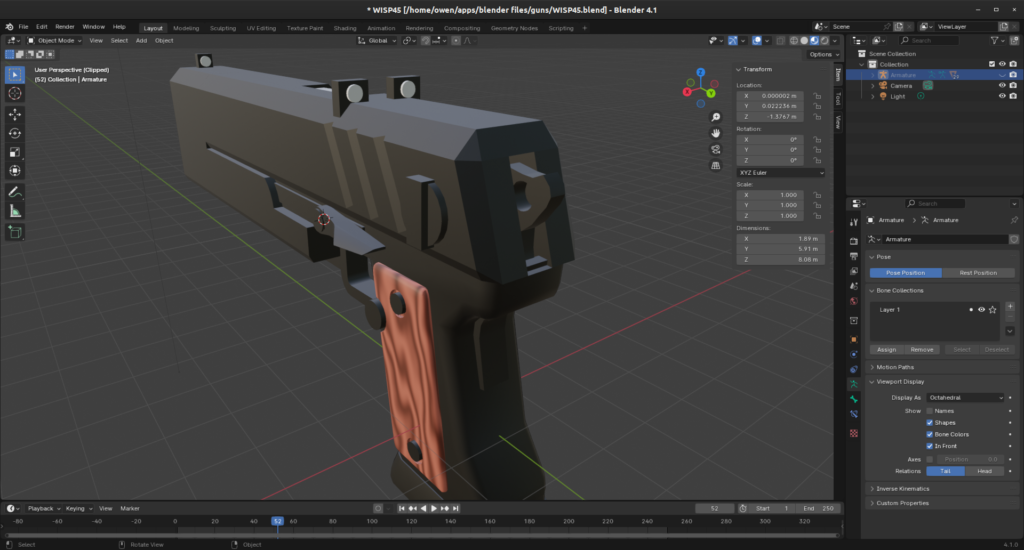1024x550 pixels.
Task: Open the Output properties tab icon
Action: [x=854, y=256]
